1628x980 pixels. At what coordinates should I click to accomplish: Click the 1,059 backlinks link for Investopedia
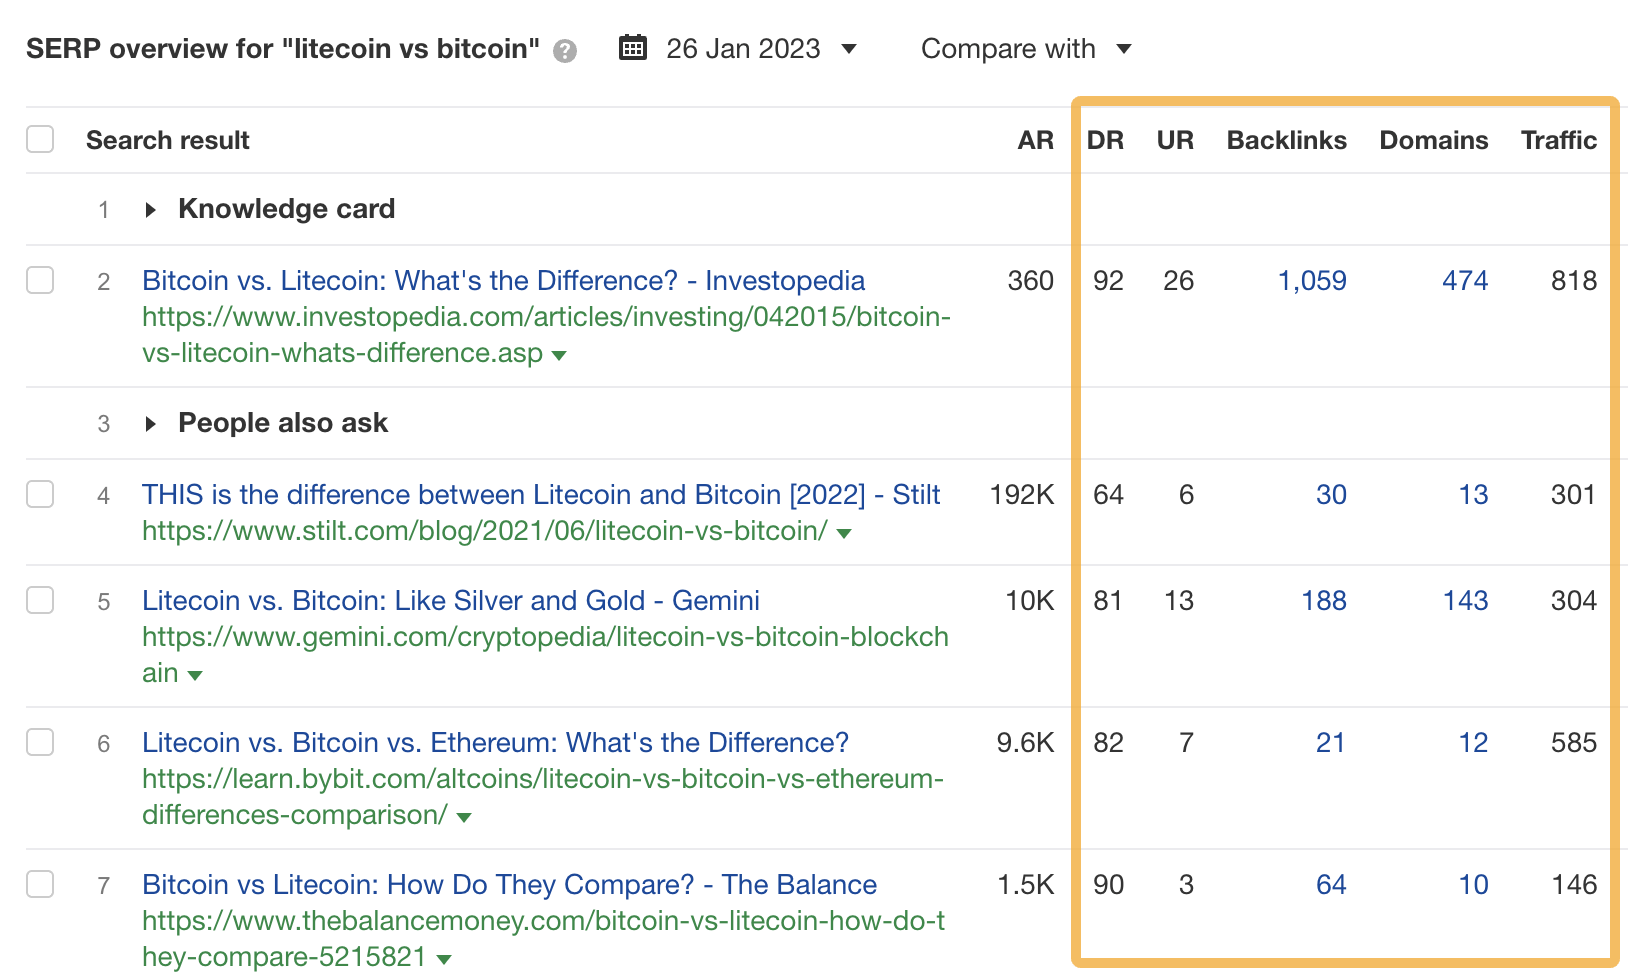point(1312,281)
